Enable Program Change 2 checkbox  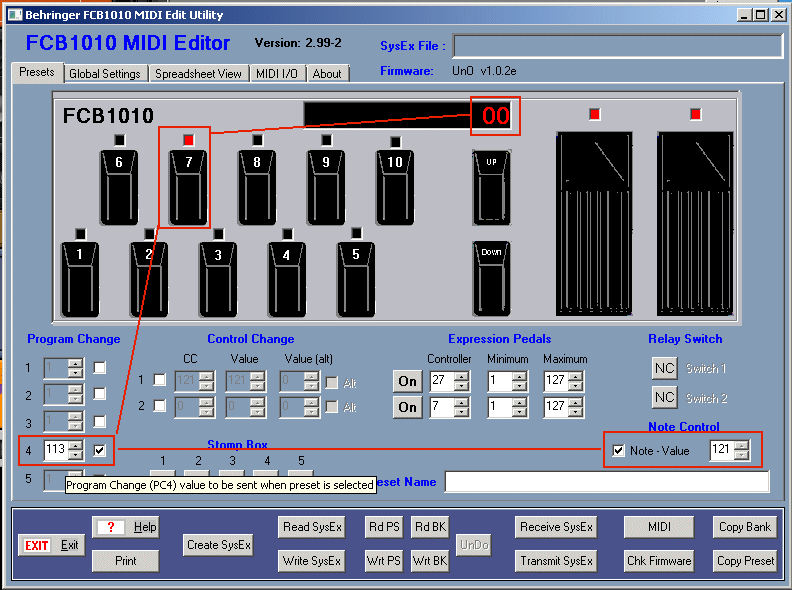click(x=100, y=394)
